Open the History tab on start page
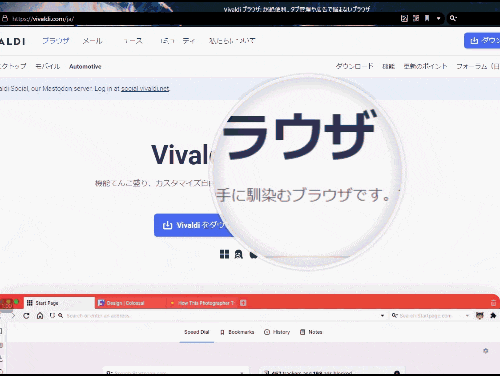500x376 pixels. point(277,332)
